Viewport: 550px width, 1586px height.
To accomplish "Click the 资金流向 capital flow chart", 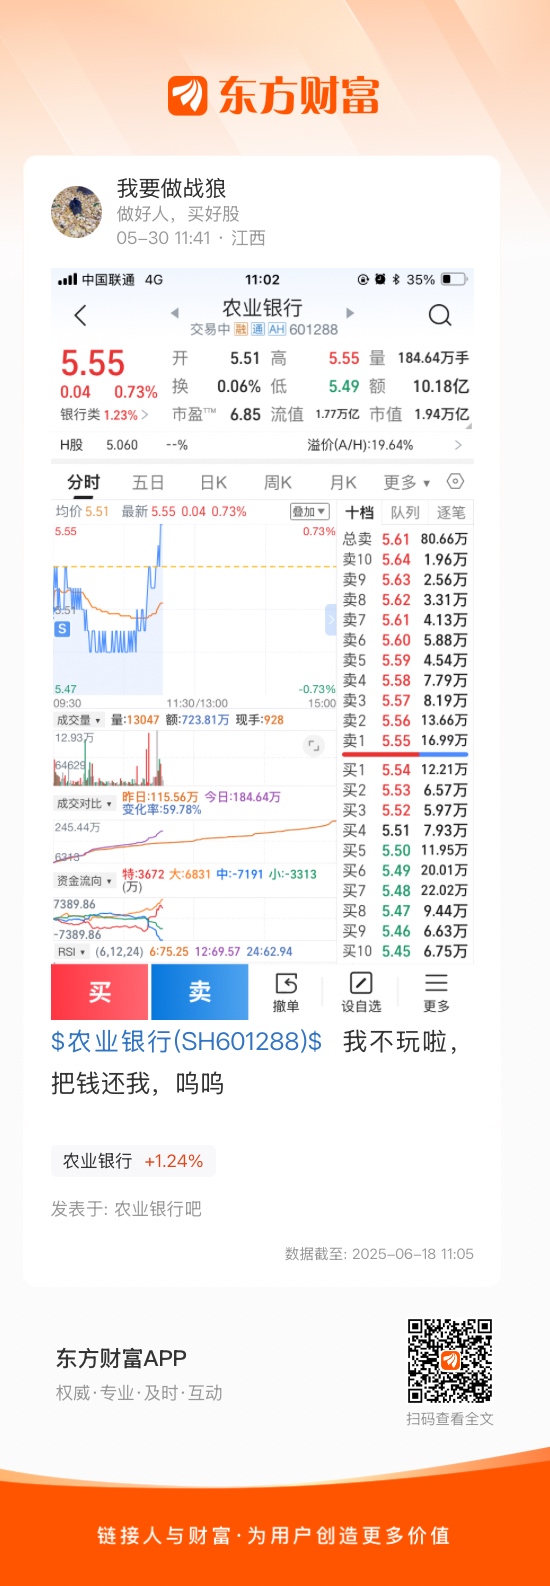I will pyautogui.click(x=195, y=918).
